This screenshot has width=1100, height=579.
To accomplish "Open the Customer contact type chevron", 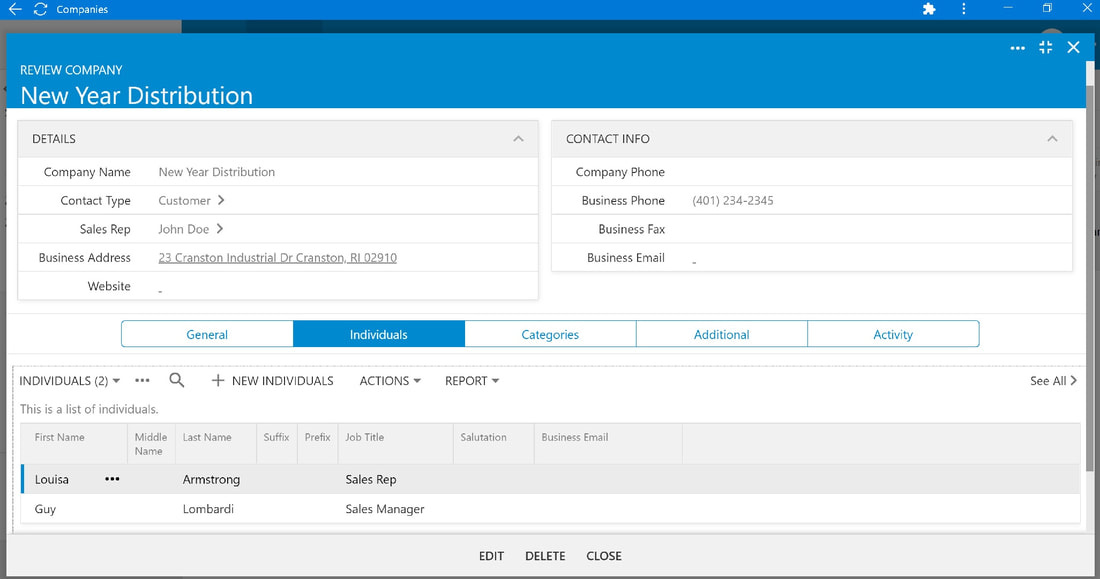I will pos(221,200).
